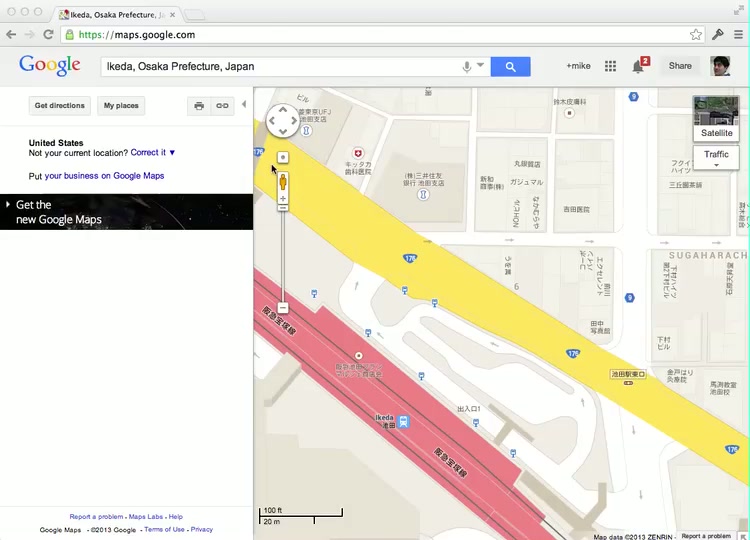
Task: Click the print icon
Action: [199, 105]
